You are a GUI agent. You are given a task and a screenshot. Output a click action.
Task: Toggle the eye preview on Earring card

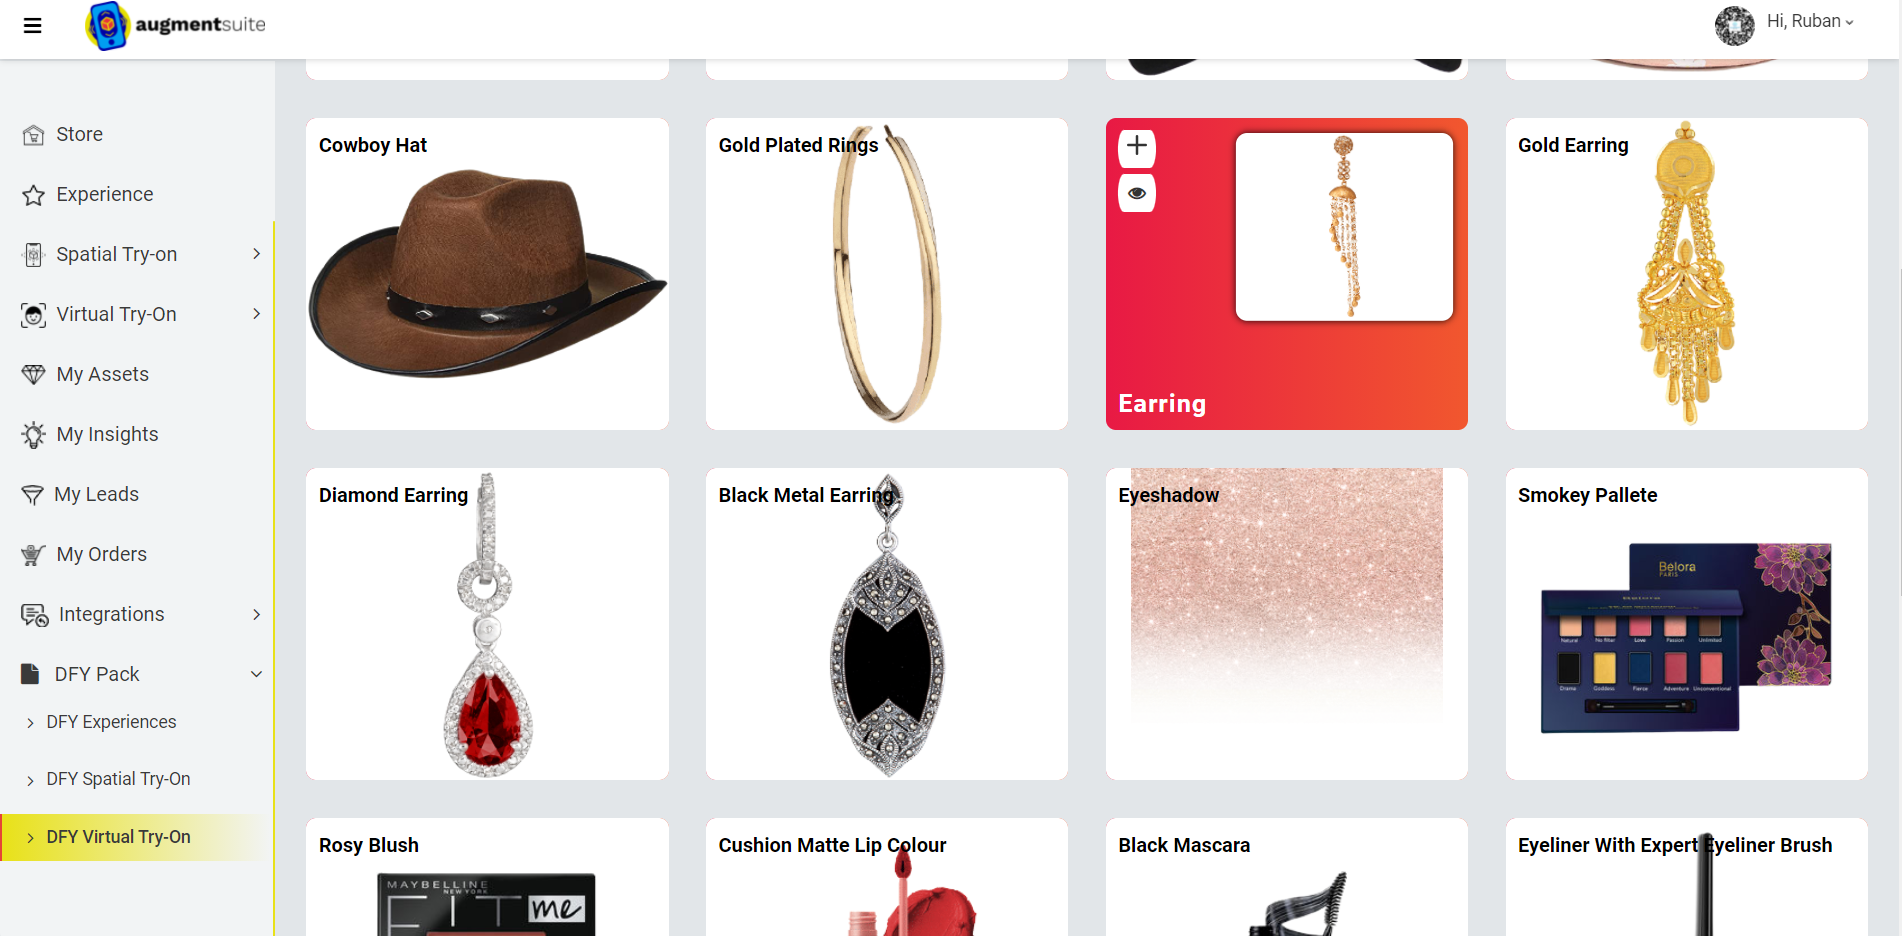click(x=1137, y=193)
